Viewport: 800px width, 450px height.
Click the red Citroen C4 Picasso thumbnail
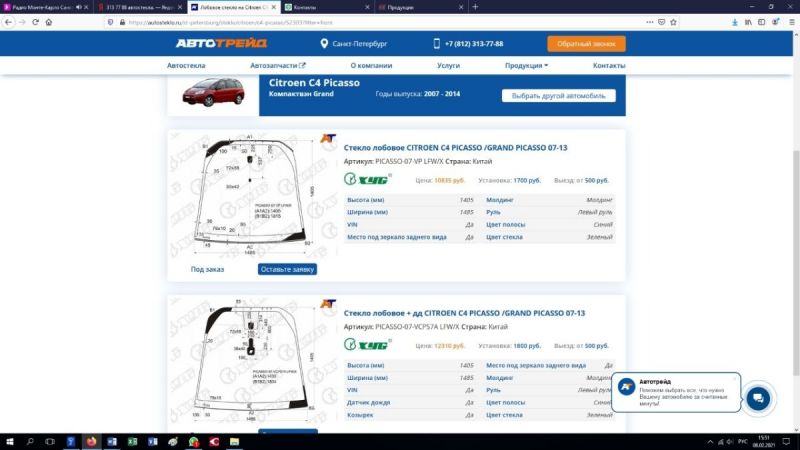212,93
